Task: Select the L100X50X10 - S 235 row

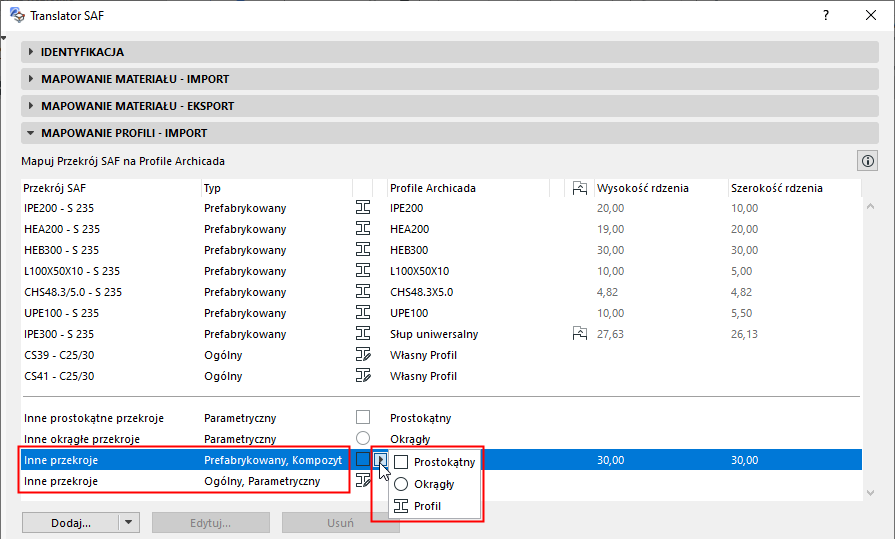Action: click(441, 271)
